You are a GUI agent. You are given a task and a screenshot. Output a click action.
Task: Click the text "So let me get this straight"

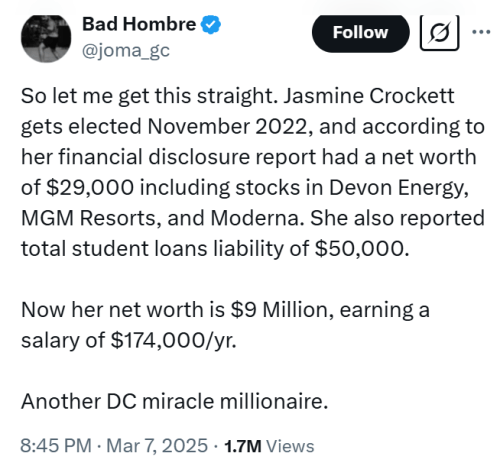pos(148,97)
